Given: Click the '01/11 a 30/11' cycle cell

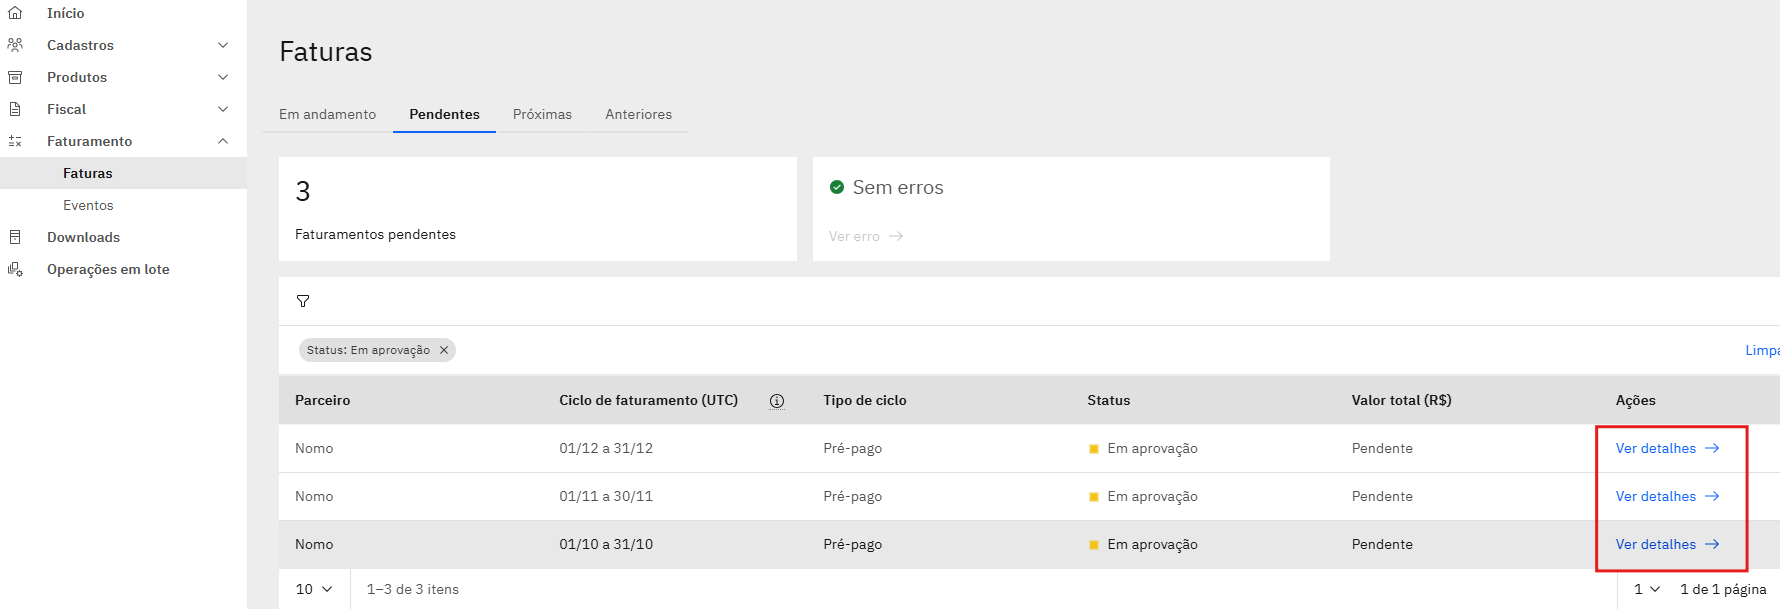Looking at the screenshot, I should (606, 496).
